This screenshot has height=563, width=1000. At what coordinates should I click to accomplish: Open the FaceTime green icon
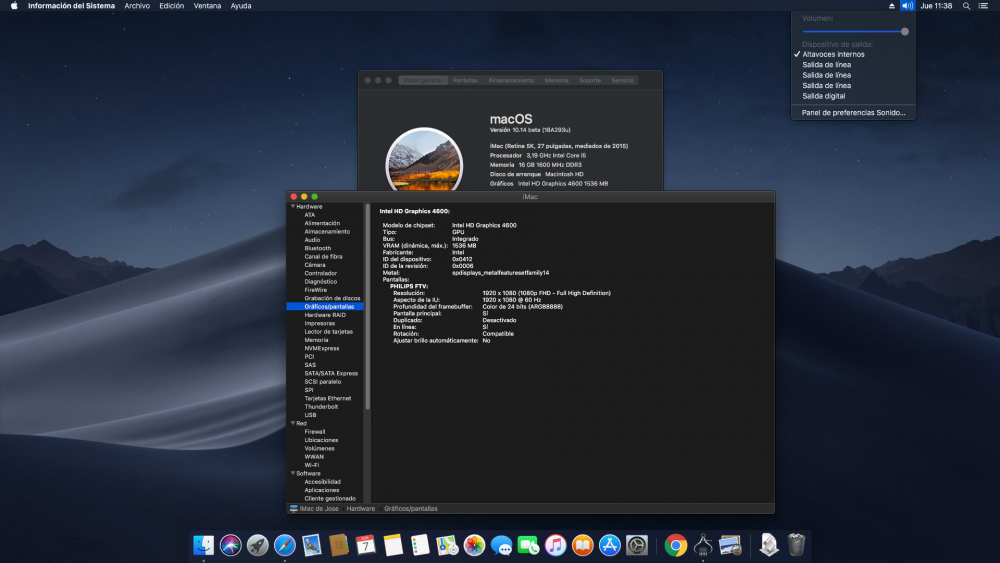click(528, 545)
